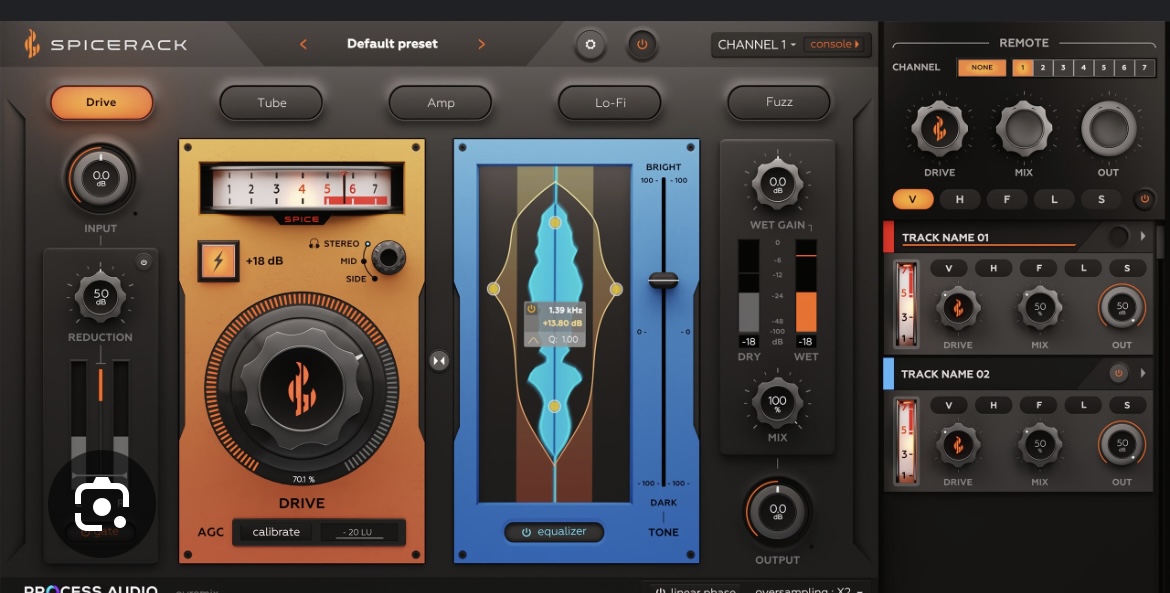Select V on Track Name 01

pyautogui.click(x=949, y=268)
